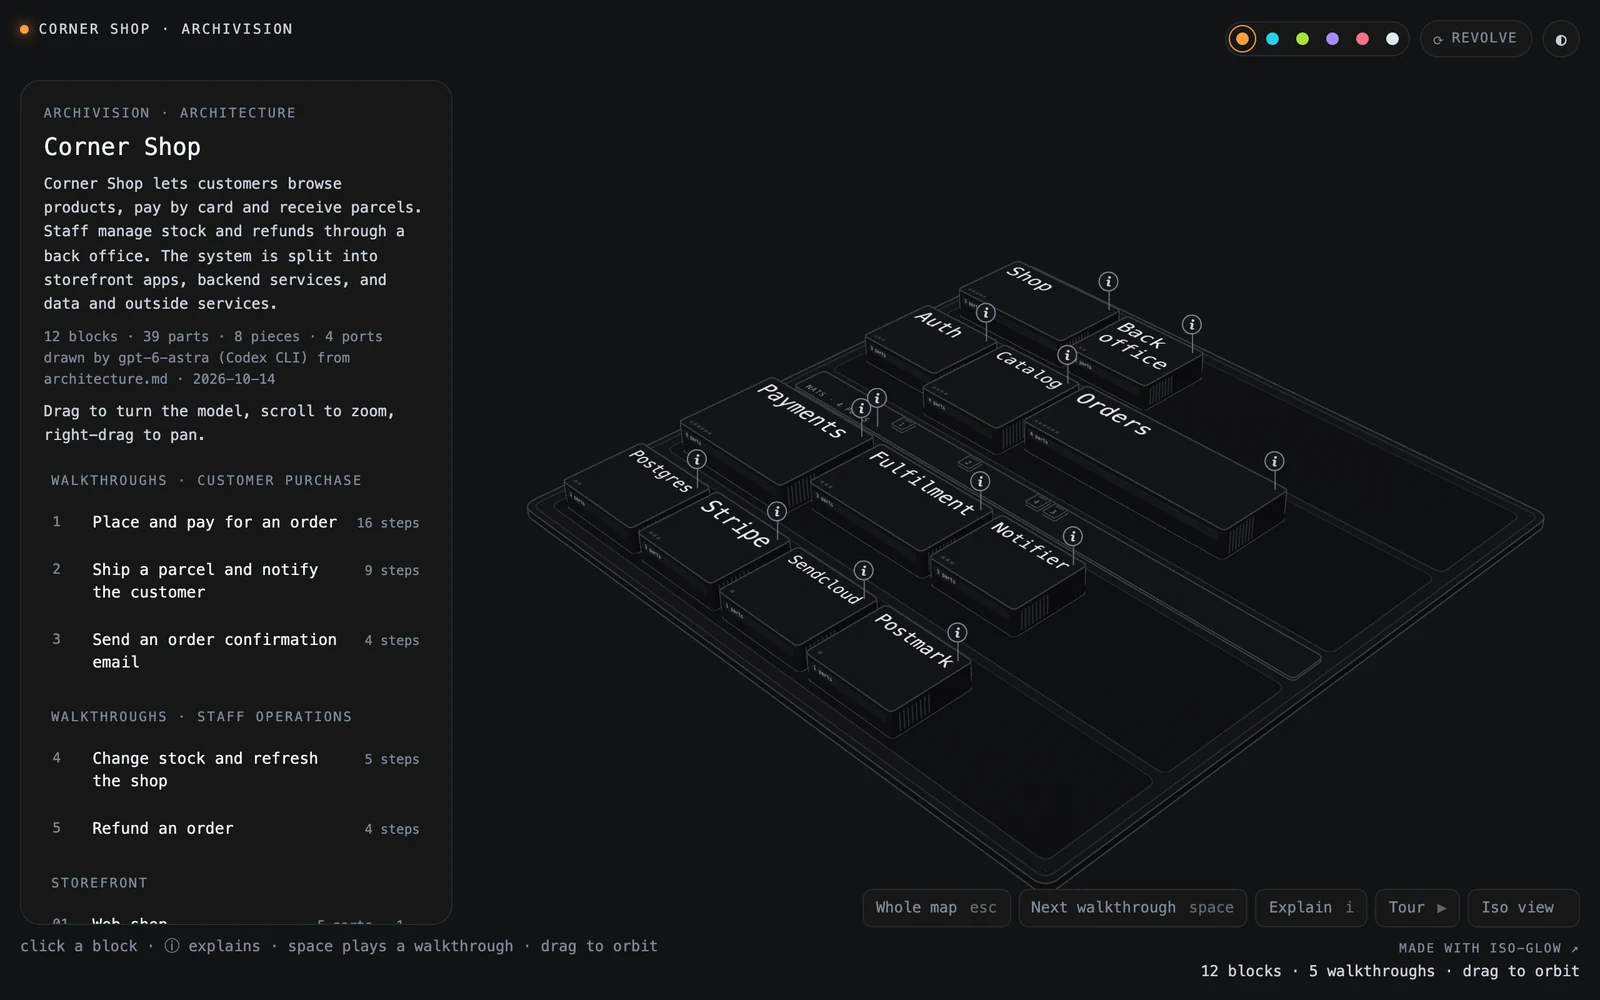Pick the green accent color dot
This screenshot has width=1600, height=1000.
(x=1302, y=39)
